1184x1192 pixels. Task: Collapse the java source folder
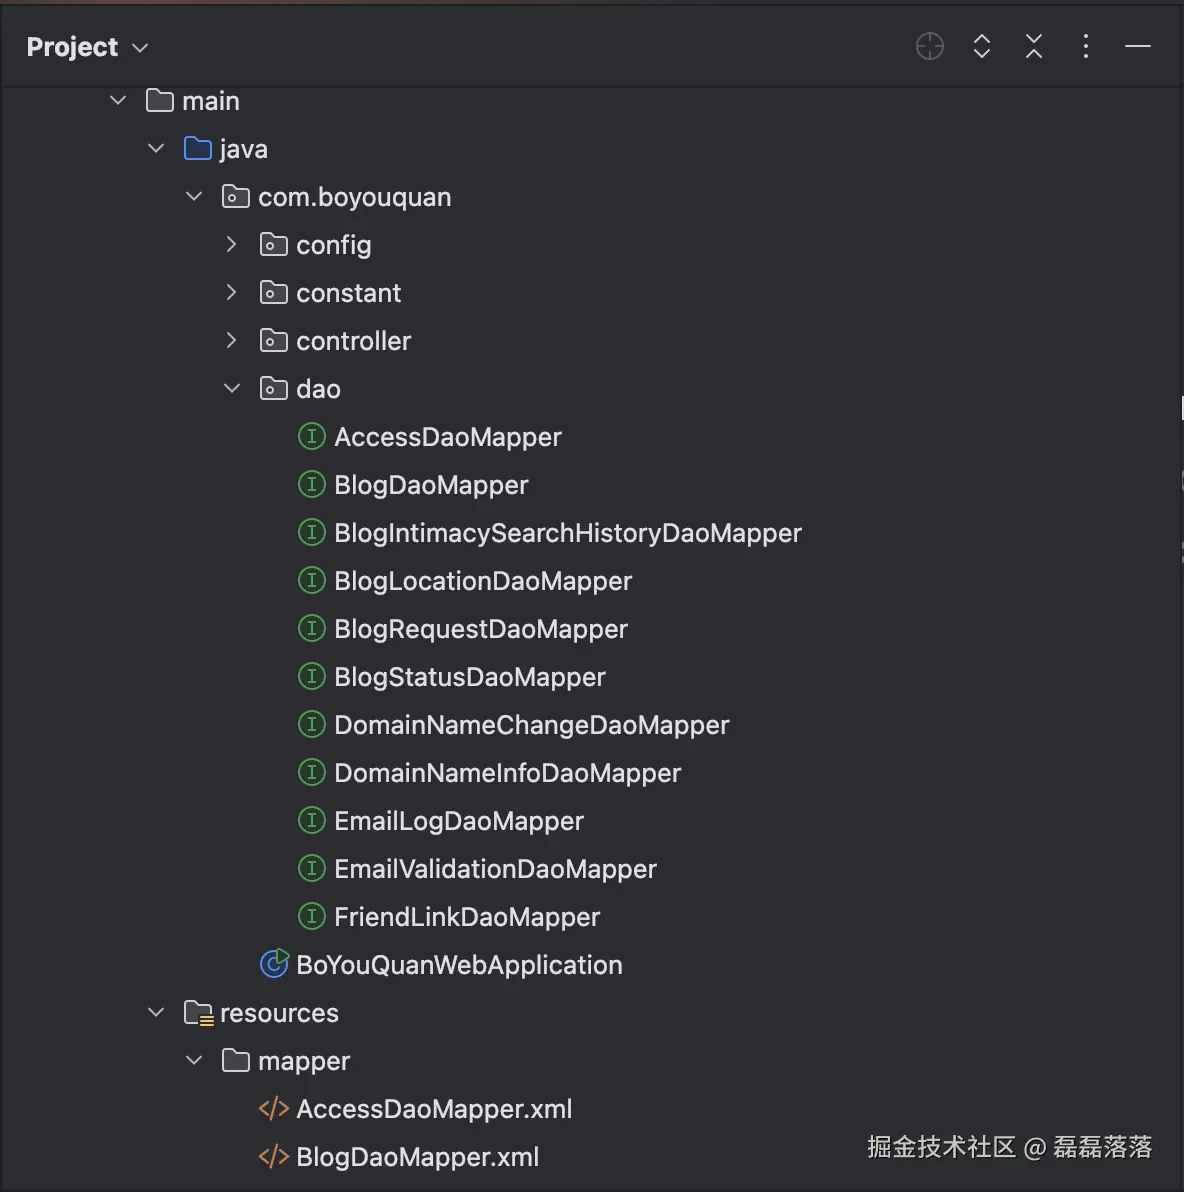point(156,148)
